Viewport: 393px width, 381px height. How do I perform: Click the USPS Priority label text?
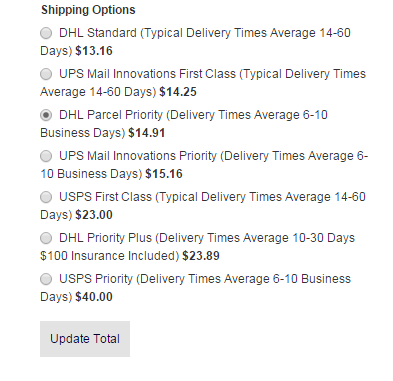96,279
